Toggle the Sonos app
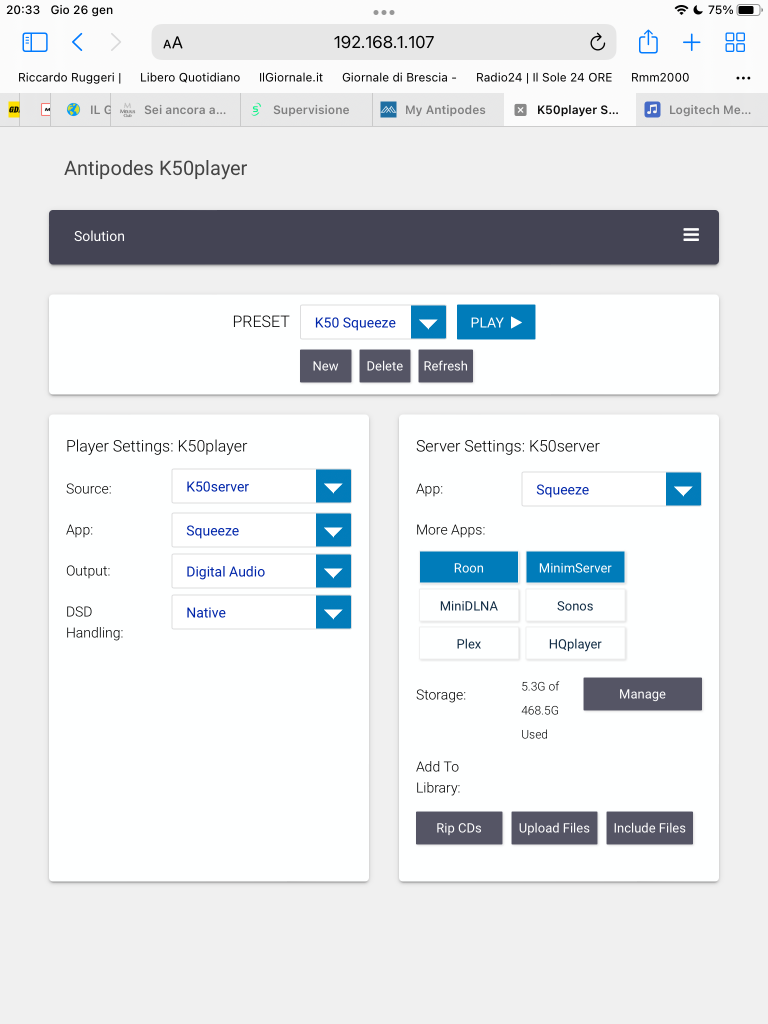This screenshot has width=768, height=1024. 575,605
